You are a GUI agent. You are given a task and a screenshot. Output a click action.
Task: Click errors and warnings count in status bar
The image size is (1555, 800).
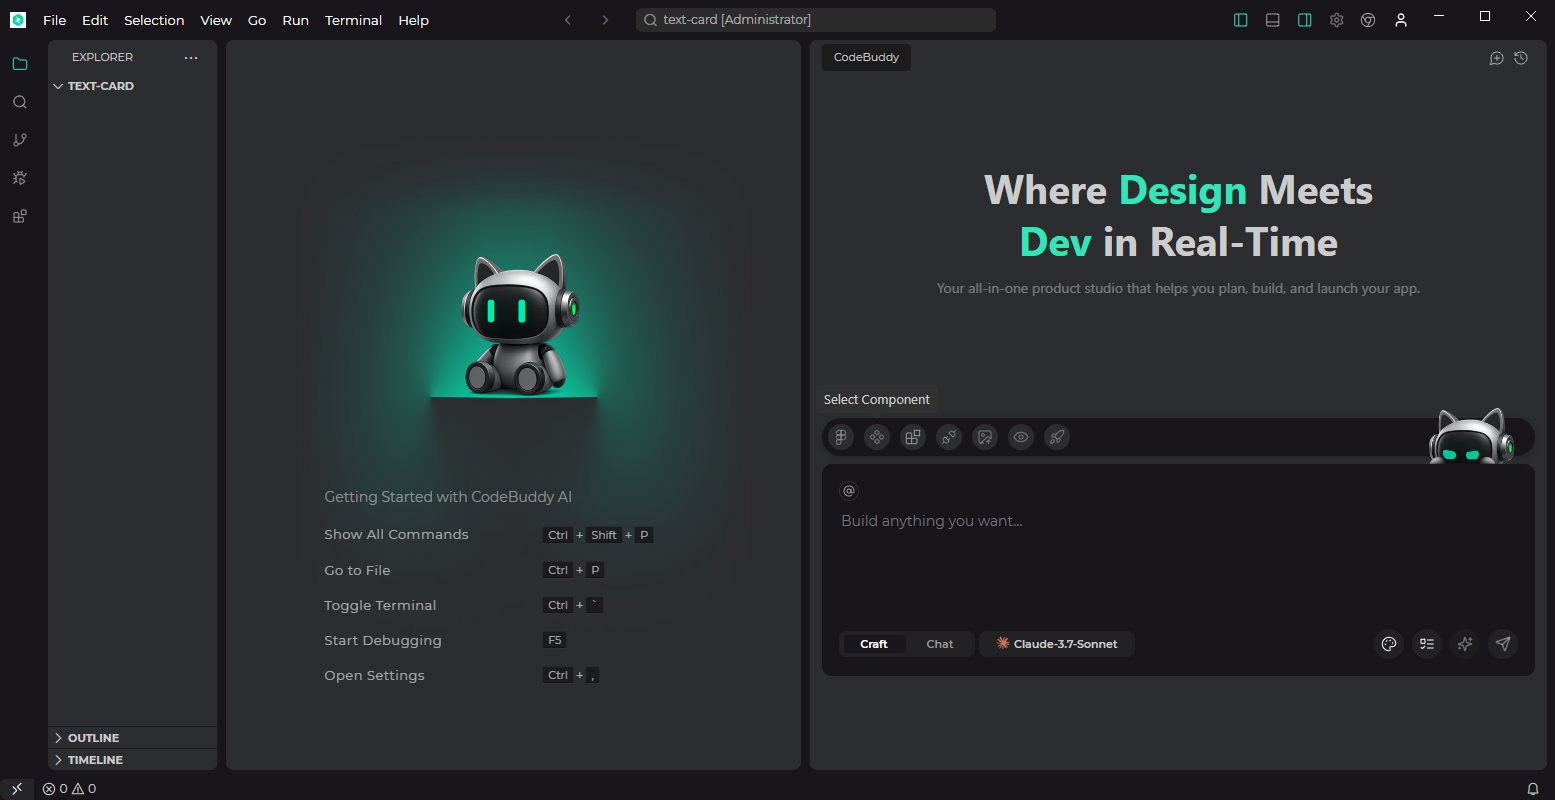pos(69,789)
